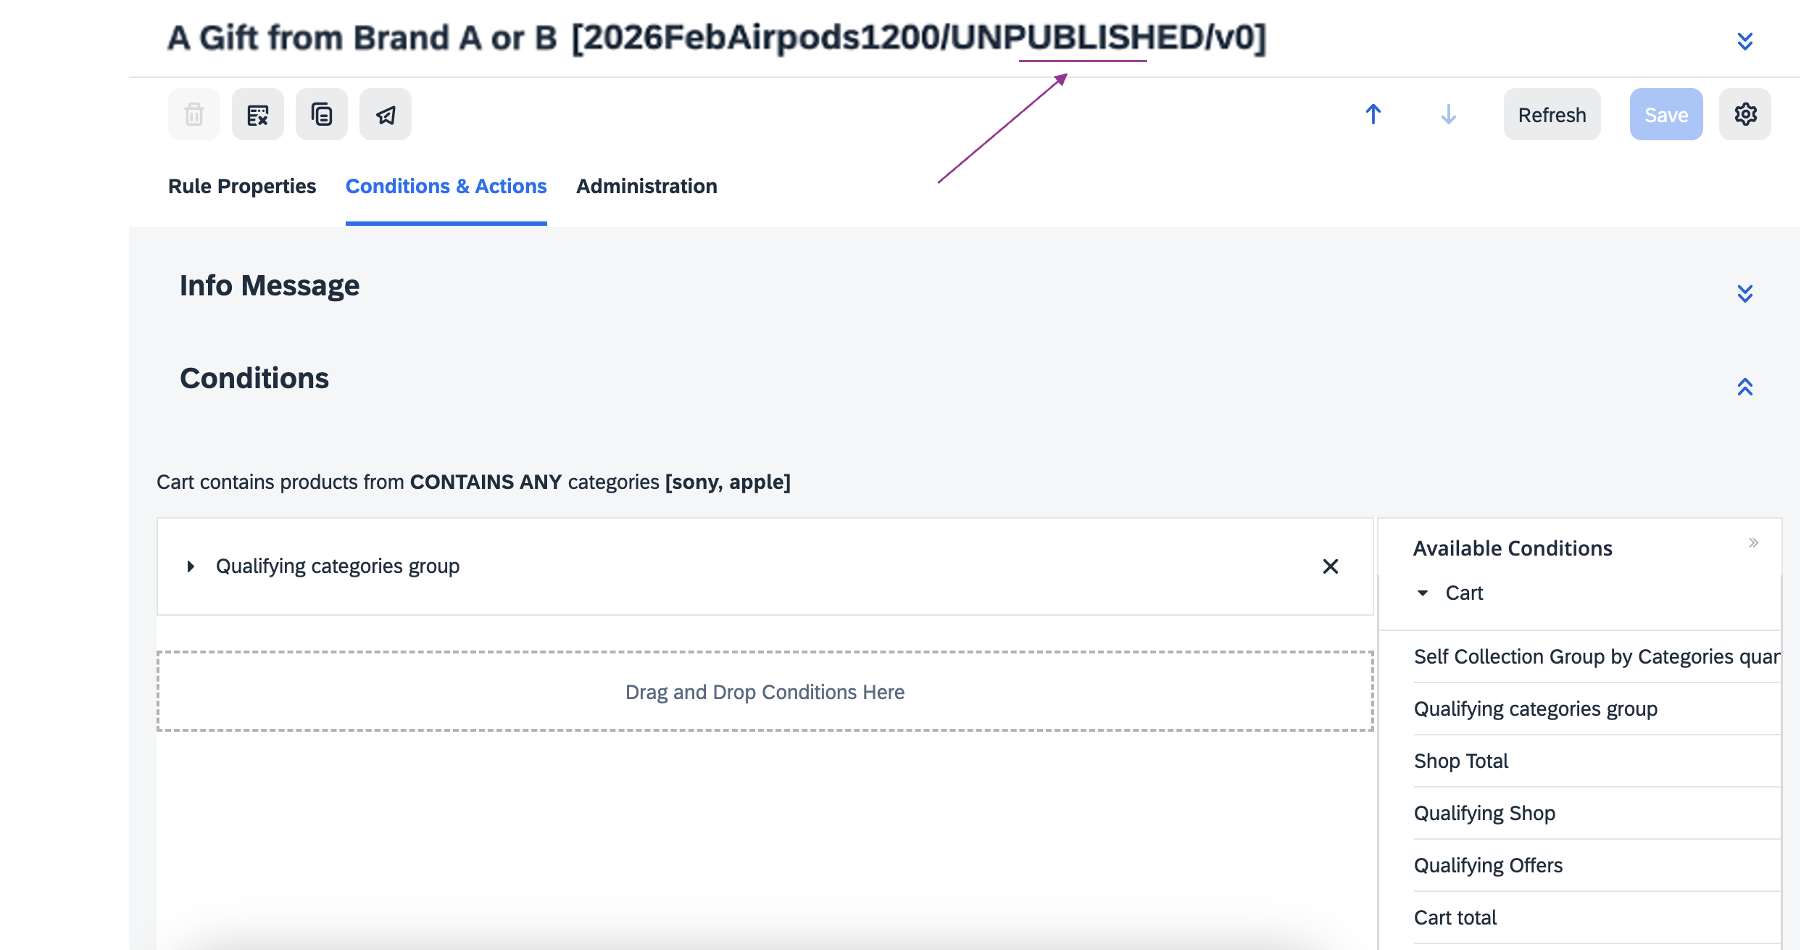Expand the Qualifying categories group row
This screenshot has width=1800, height=950.
pyautogui.click(x=191, y=567)
